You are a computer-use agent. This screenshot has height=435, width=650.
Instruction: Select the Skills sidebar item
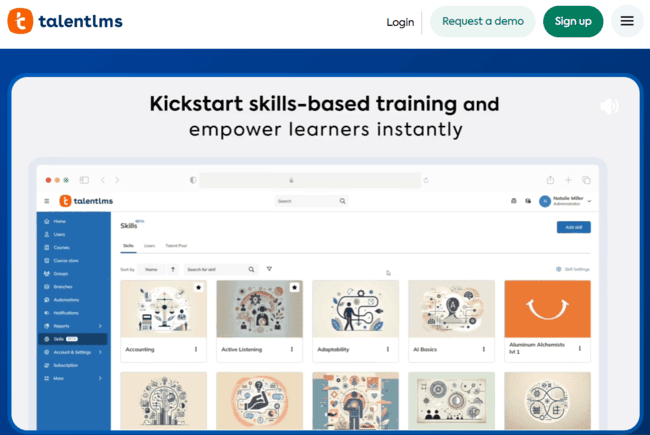tap(73, 339)
